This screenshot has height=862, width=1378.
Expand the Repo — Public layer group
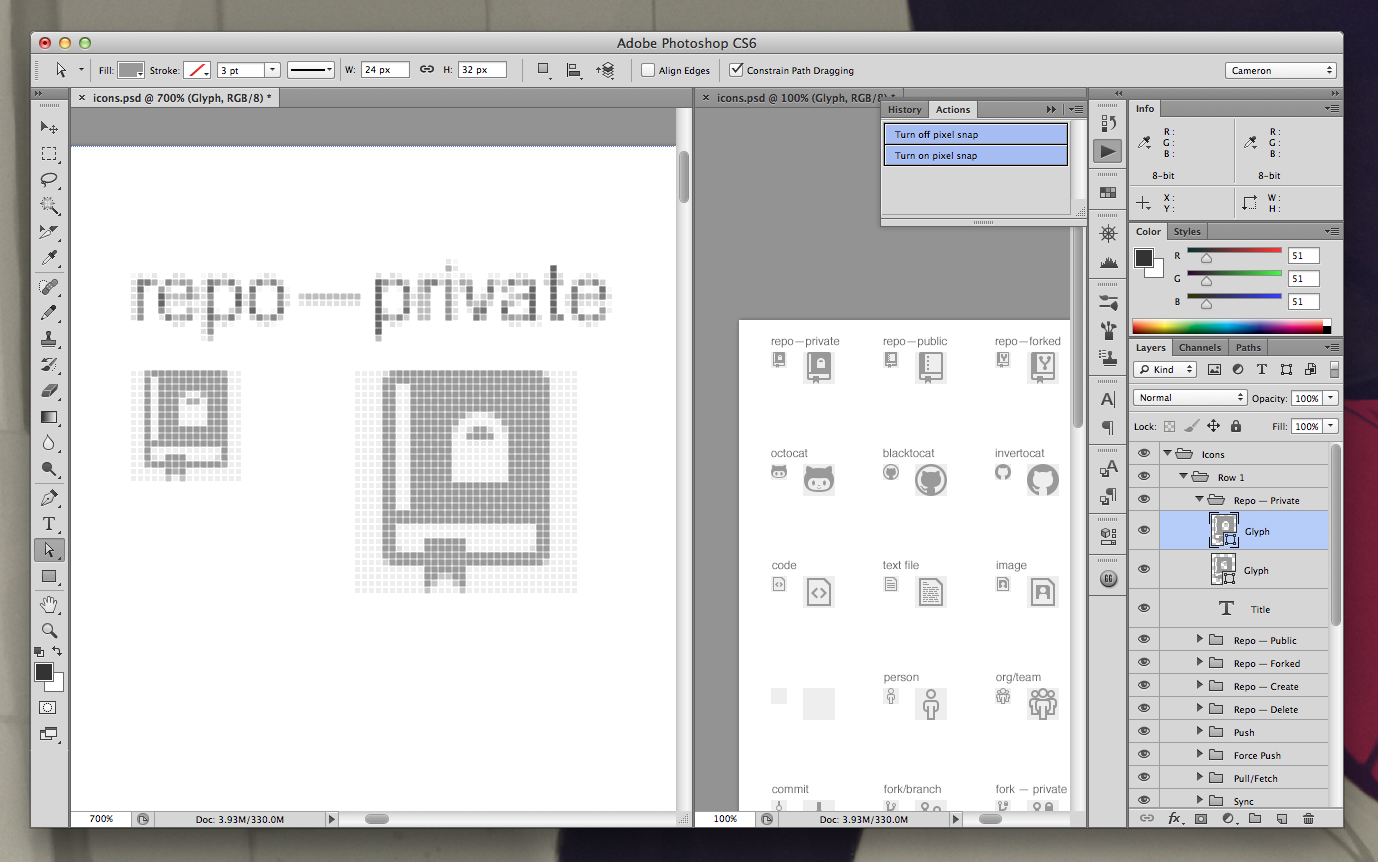point(1199,640)
